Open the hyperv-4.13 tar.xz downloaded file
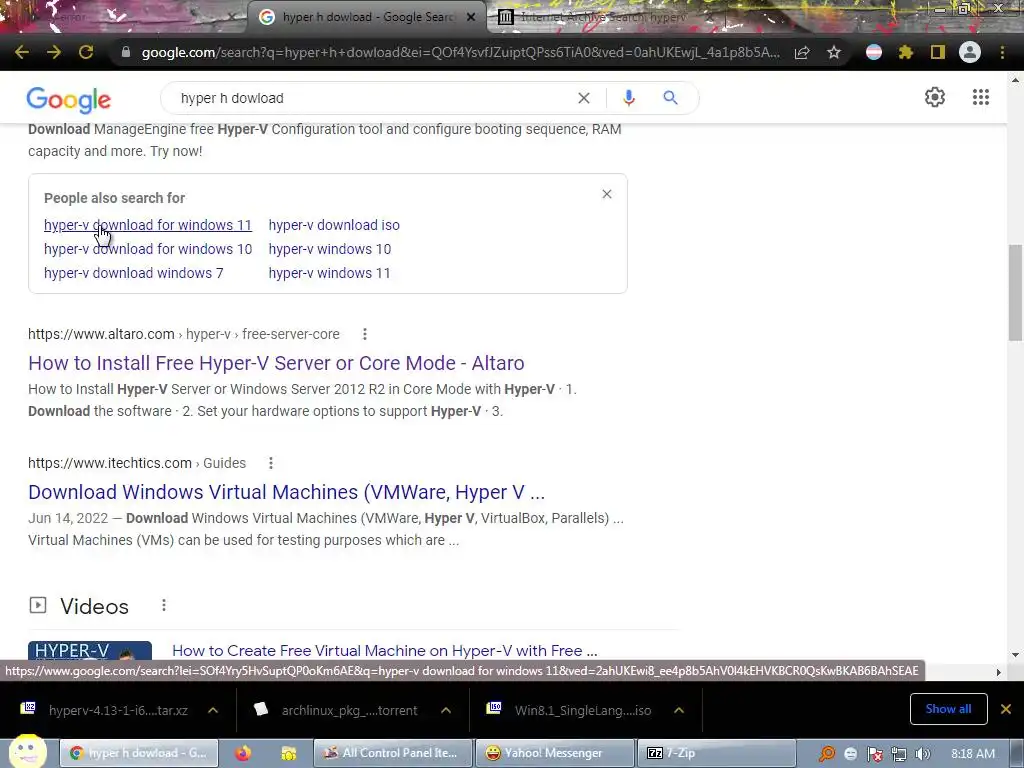The image size is (1024, 768). tap(118, 711)
